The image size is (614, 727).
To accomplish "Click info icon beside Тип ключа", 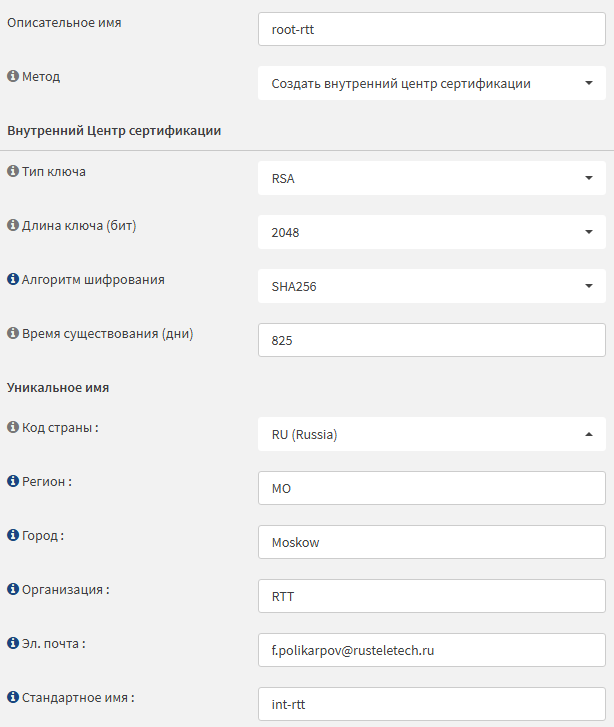I will click(13, 171).
